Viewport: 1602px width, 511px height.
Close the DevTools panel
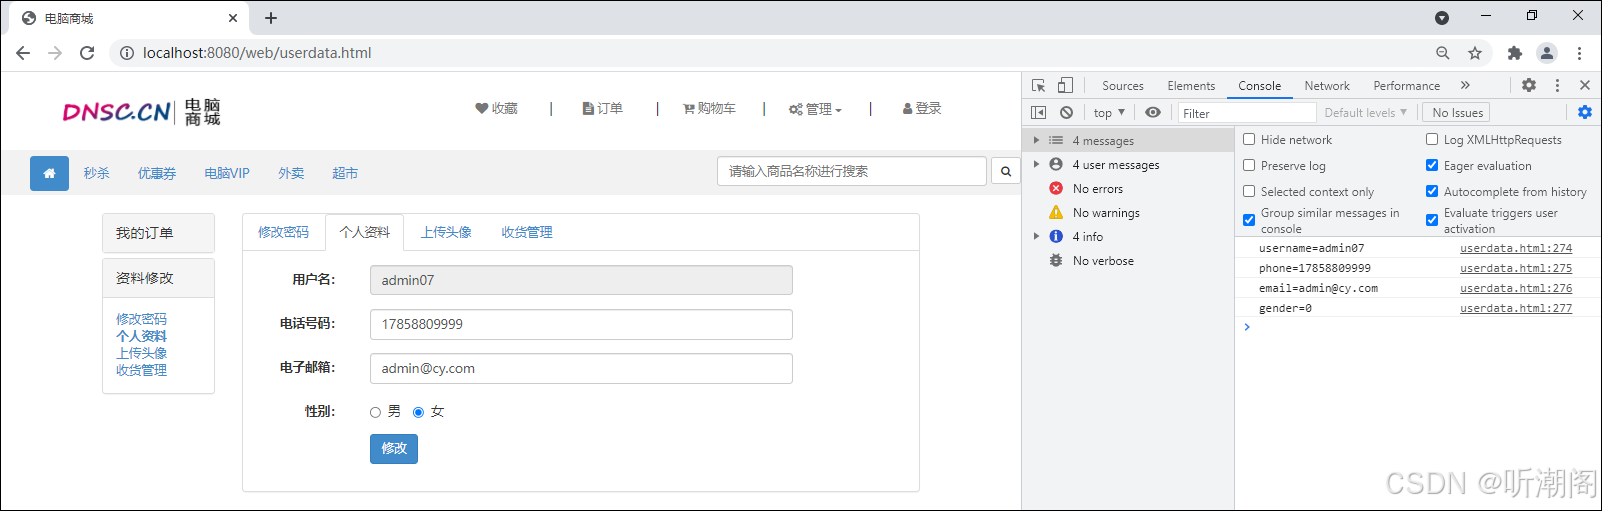click(1585, 85)
